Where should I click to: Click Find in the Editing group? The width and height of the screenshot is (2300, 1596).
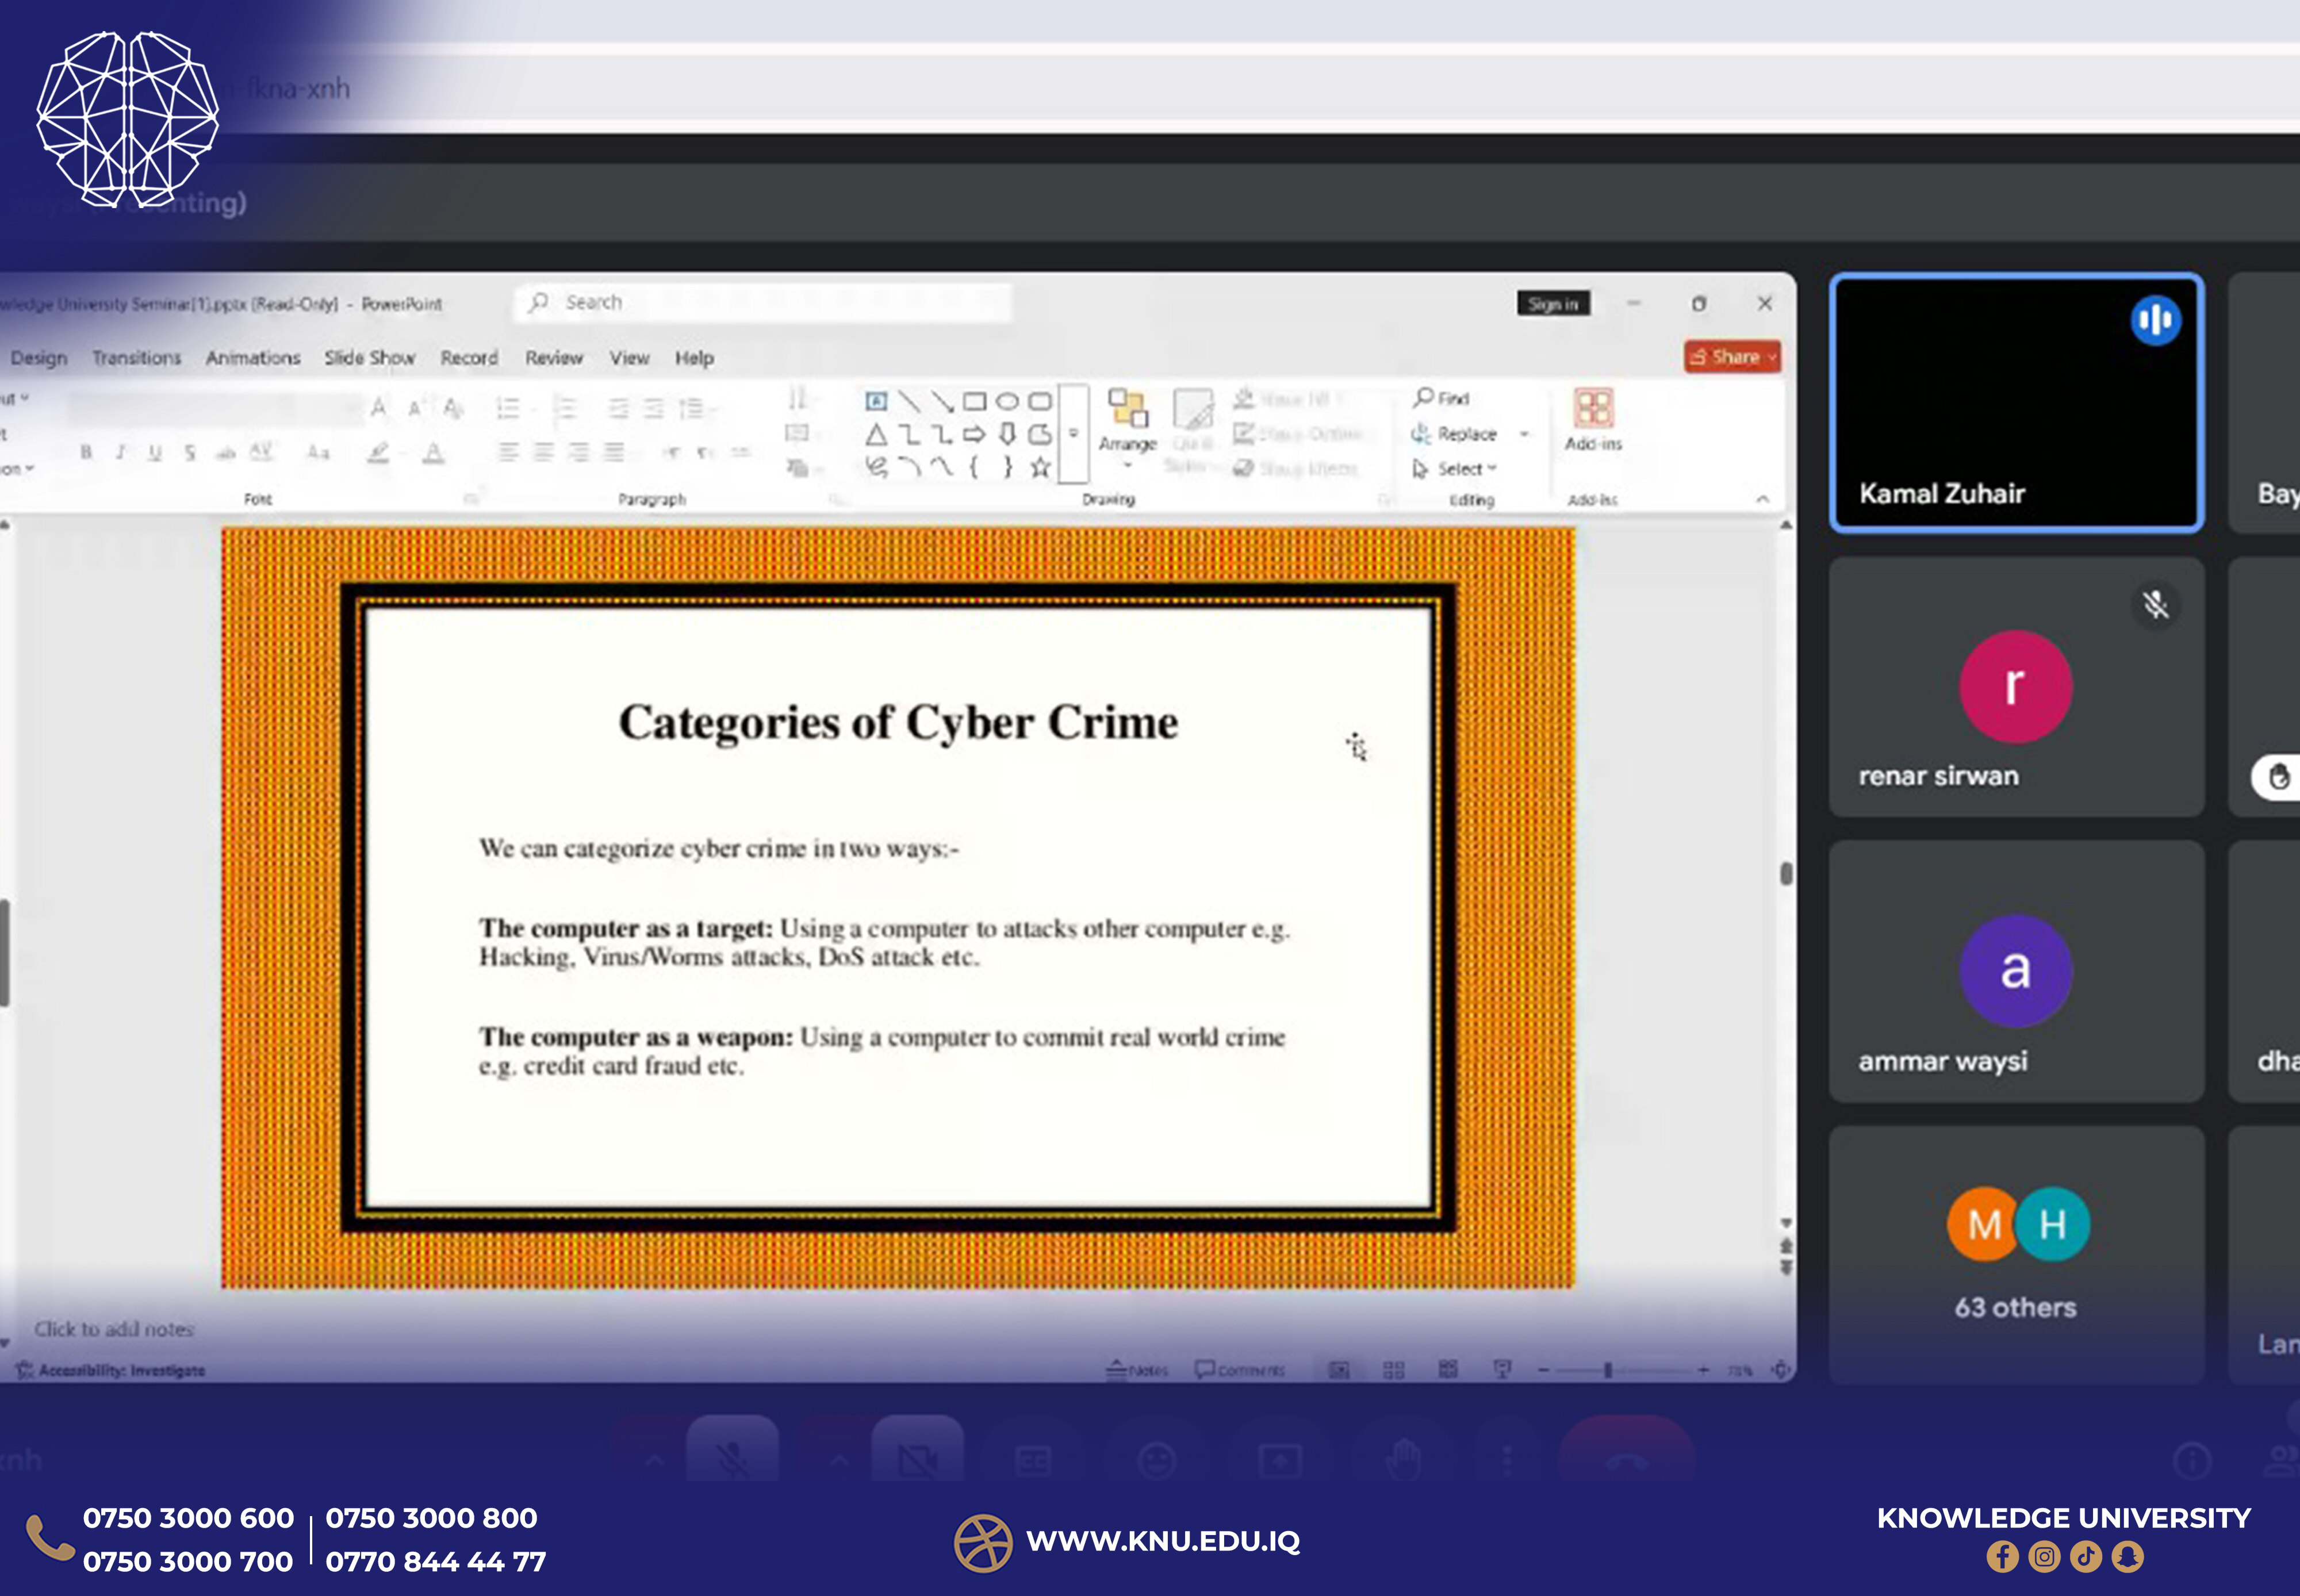(1441, 398)
